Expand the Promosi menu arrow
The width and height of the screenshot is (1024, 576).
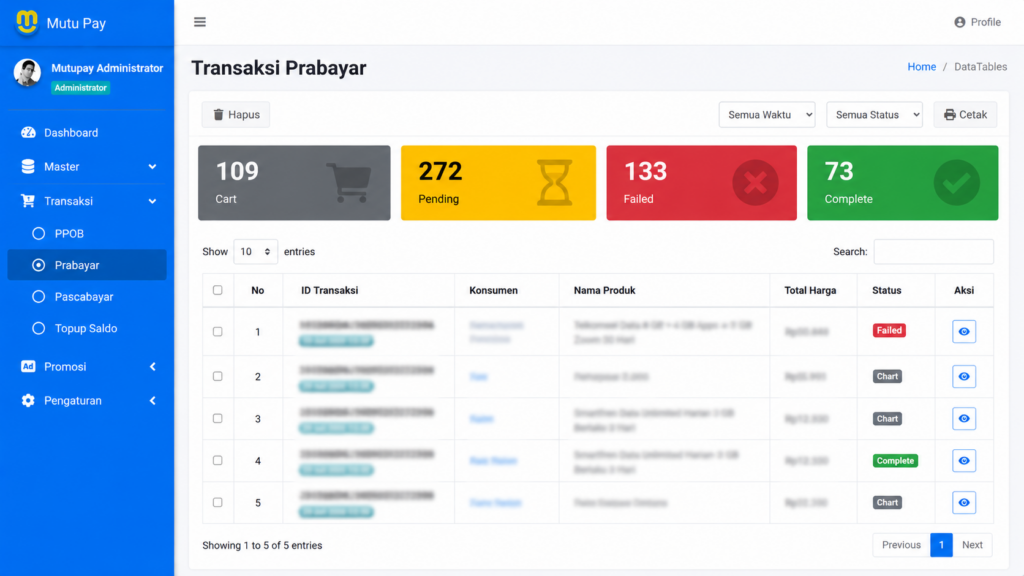point(153,366)
